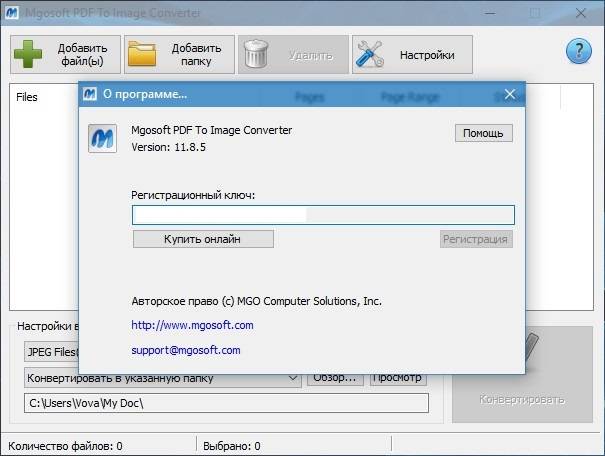The width and height of the screenshot is (605, 456).
Task: Open the http://www.mgosoft.com link
Action: pyautogui.click(x=192, y=325)
